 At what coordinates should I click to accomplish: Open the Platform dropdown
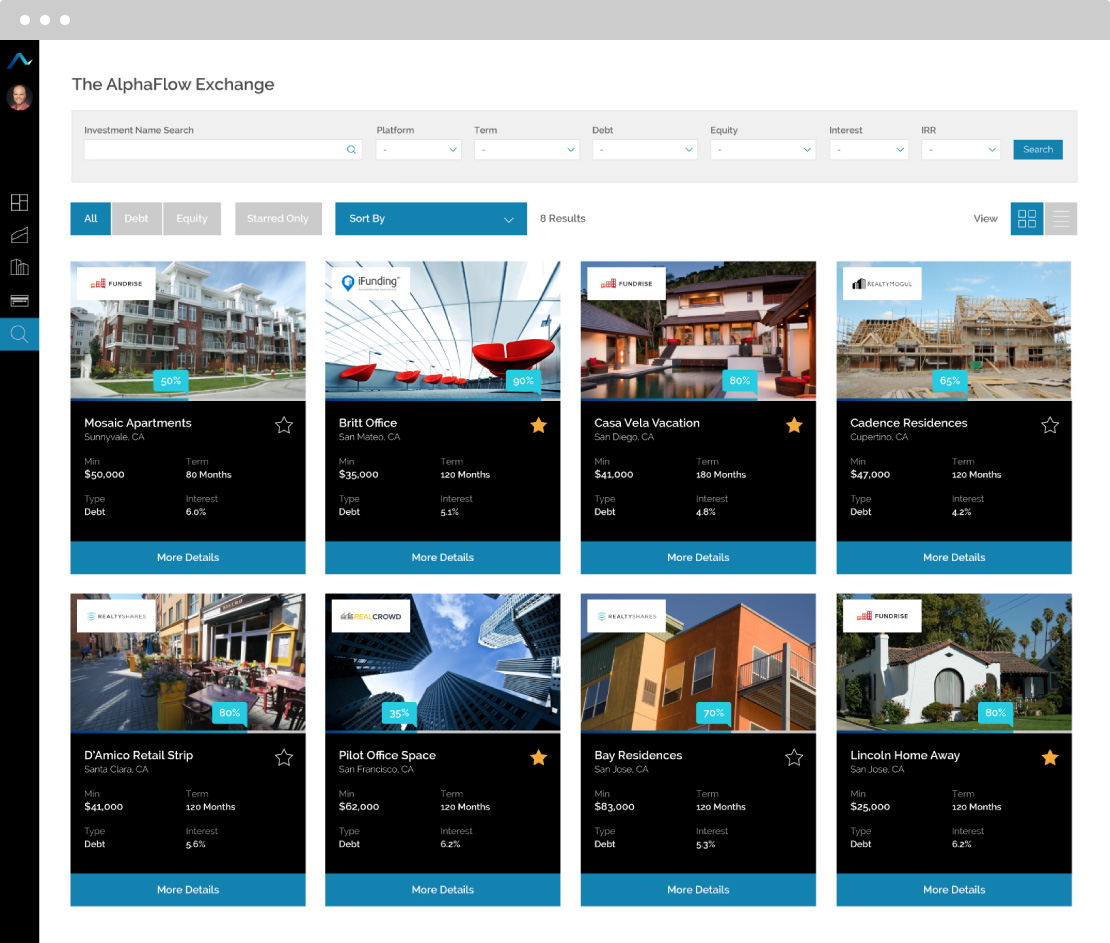pos(415,149)
